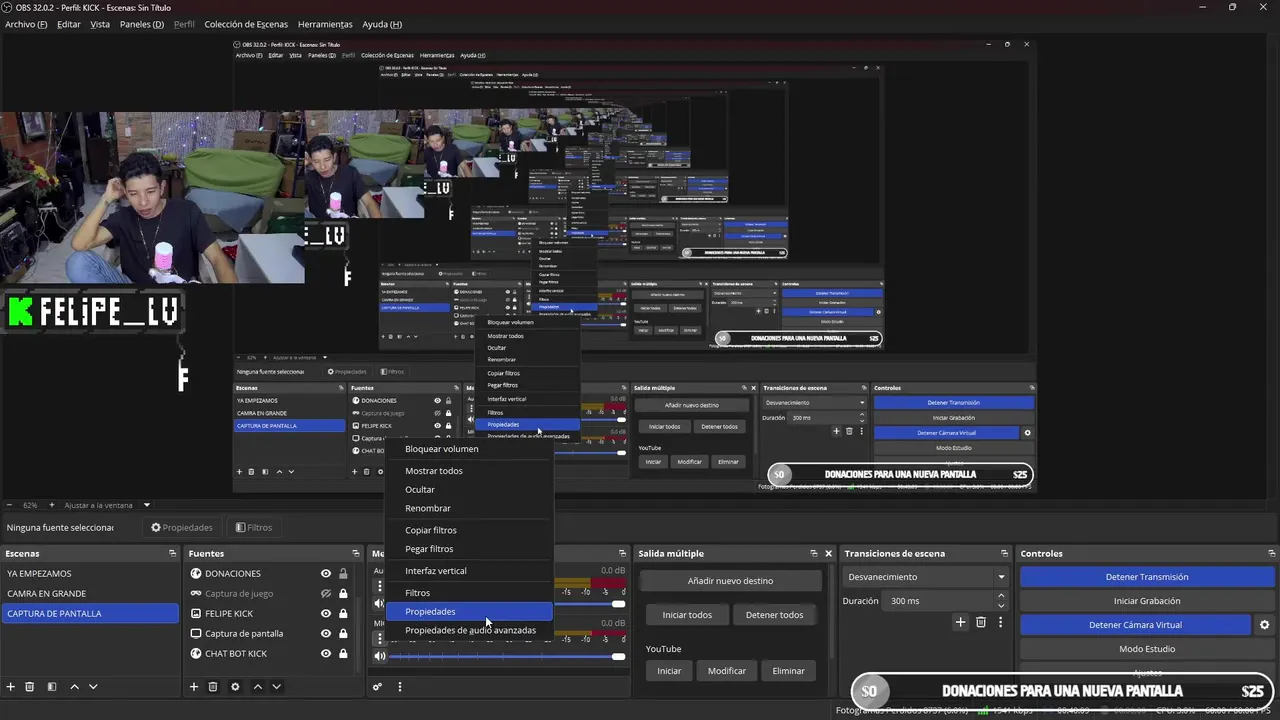Image resolution: width=1280 pixels, height=720 pixels.
Task: Lock the DONACIONES source
Action: pos(343,573)
